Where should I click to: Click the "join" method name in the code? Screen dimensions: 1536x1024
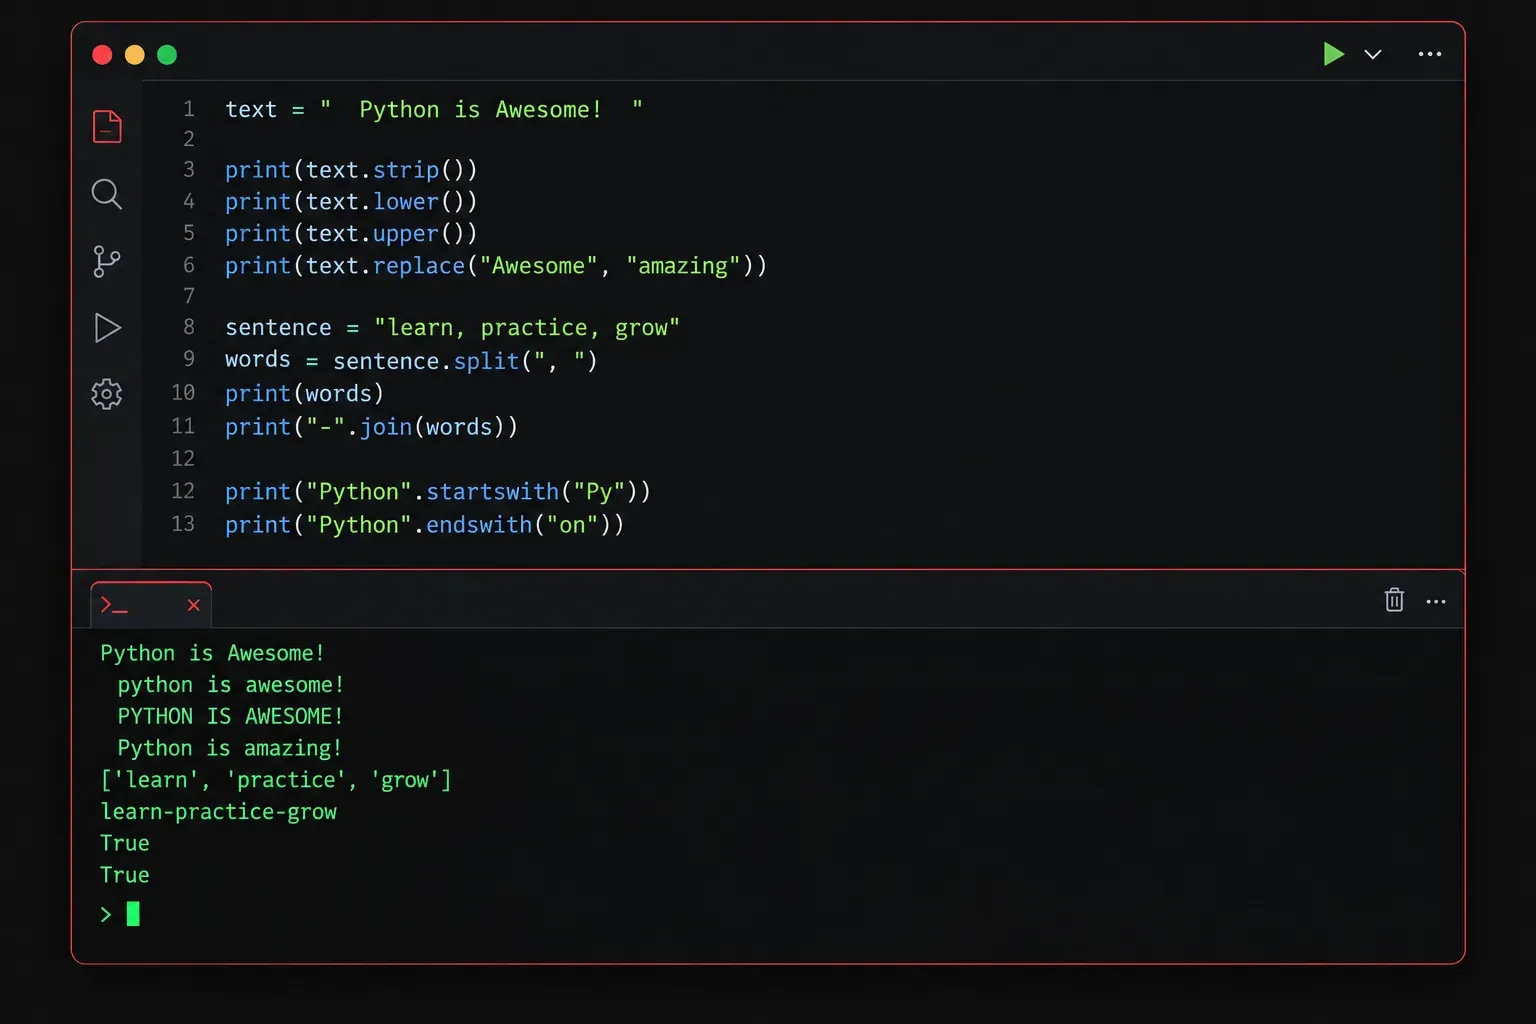[x=386, y=427]
